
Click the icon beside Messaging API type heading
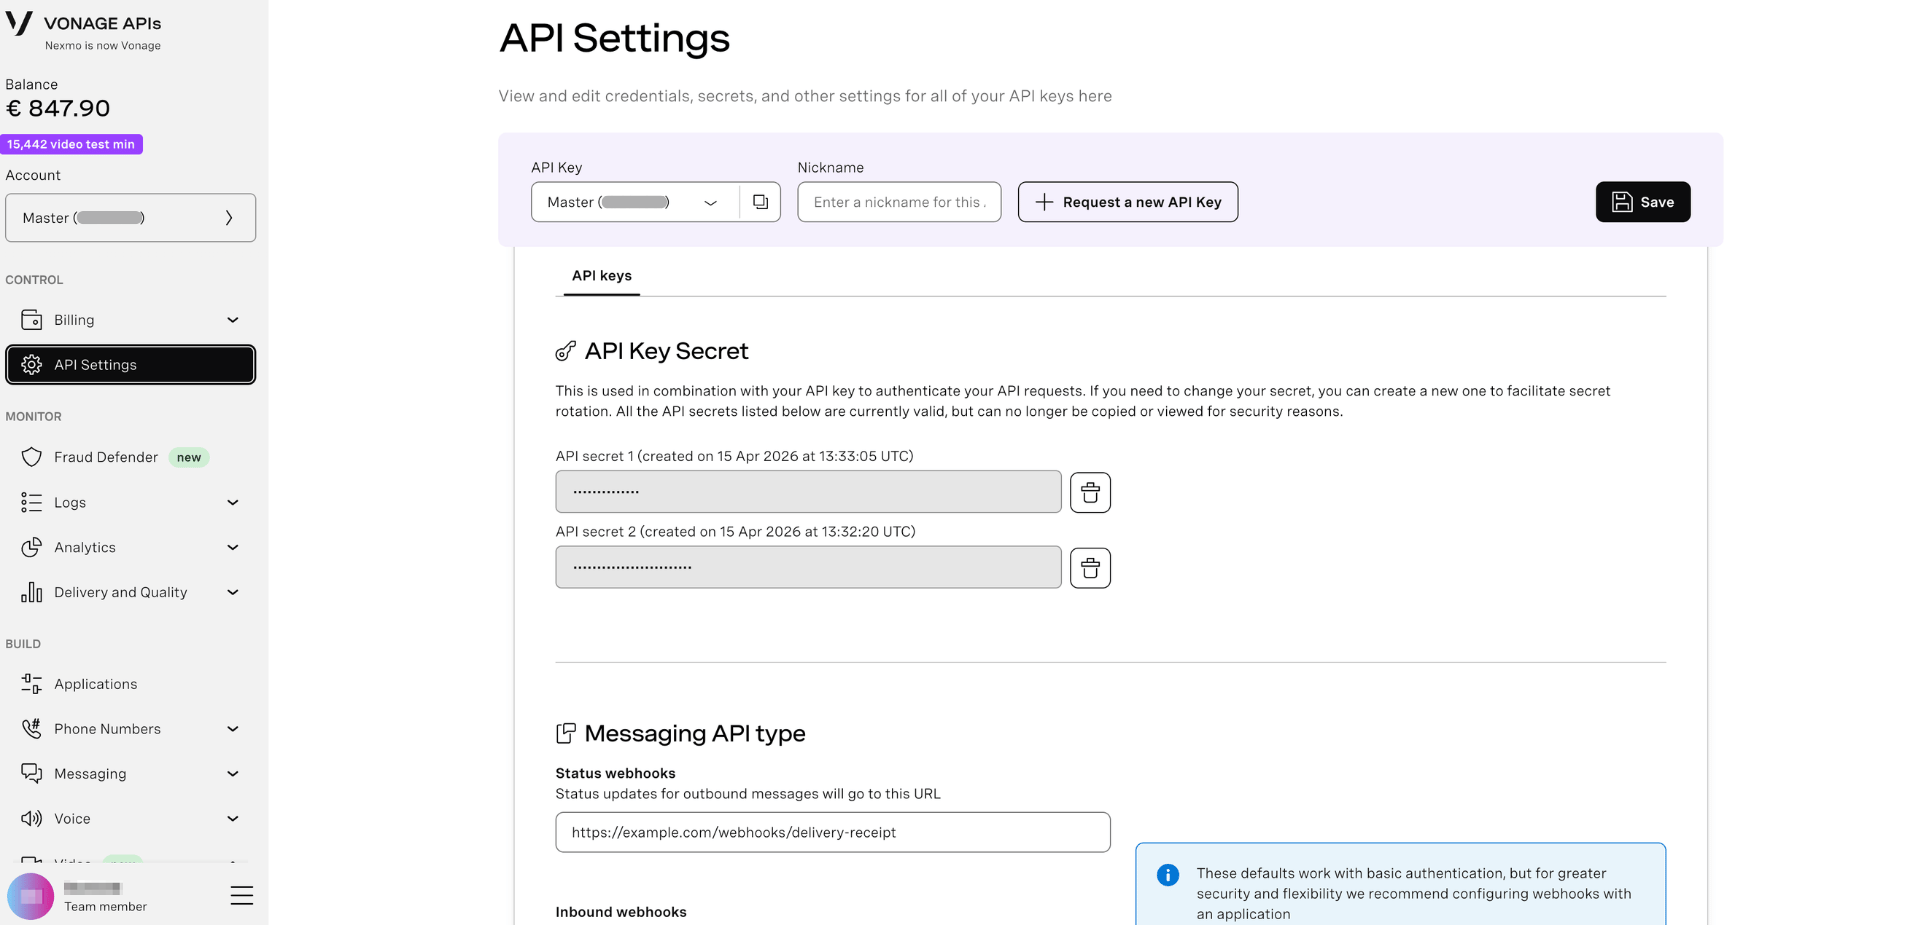click(566, 734)
